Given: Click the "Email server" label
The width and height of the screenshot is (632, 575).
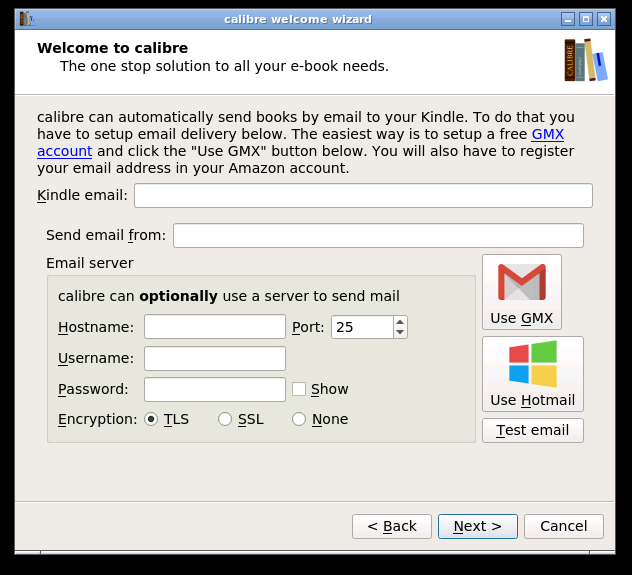Looking at the screenshot, I should pos(89,263).
